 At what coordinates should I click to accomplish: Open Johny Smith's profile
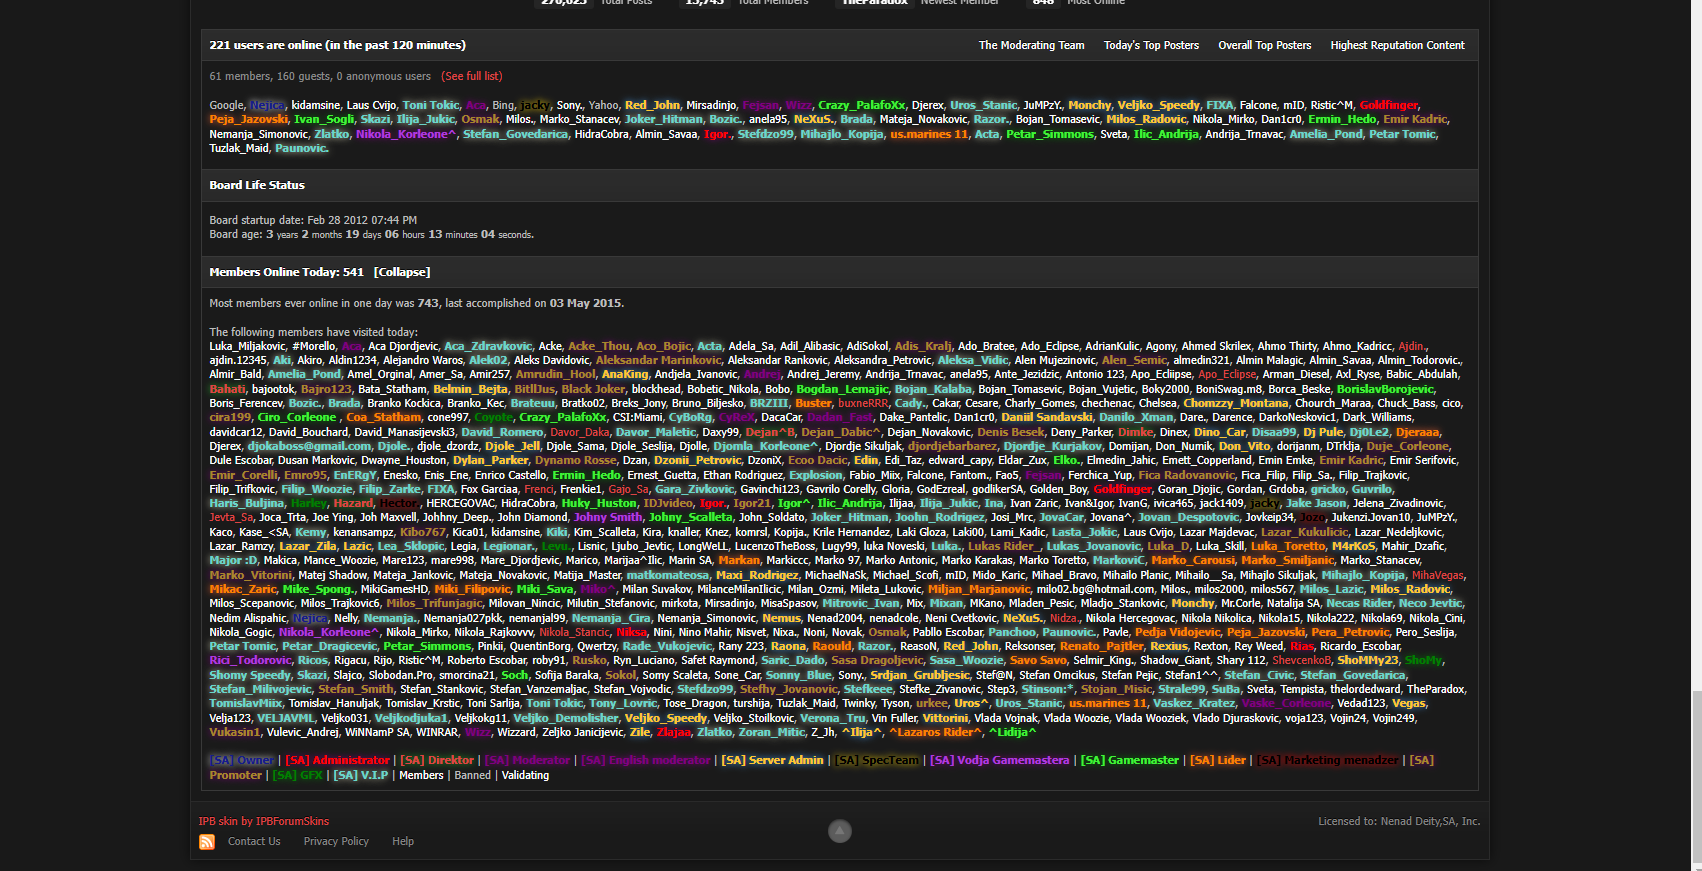pyautogui.click(x=607, y=517)
